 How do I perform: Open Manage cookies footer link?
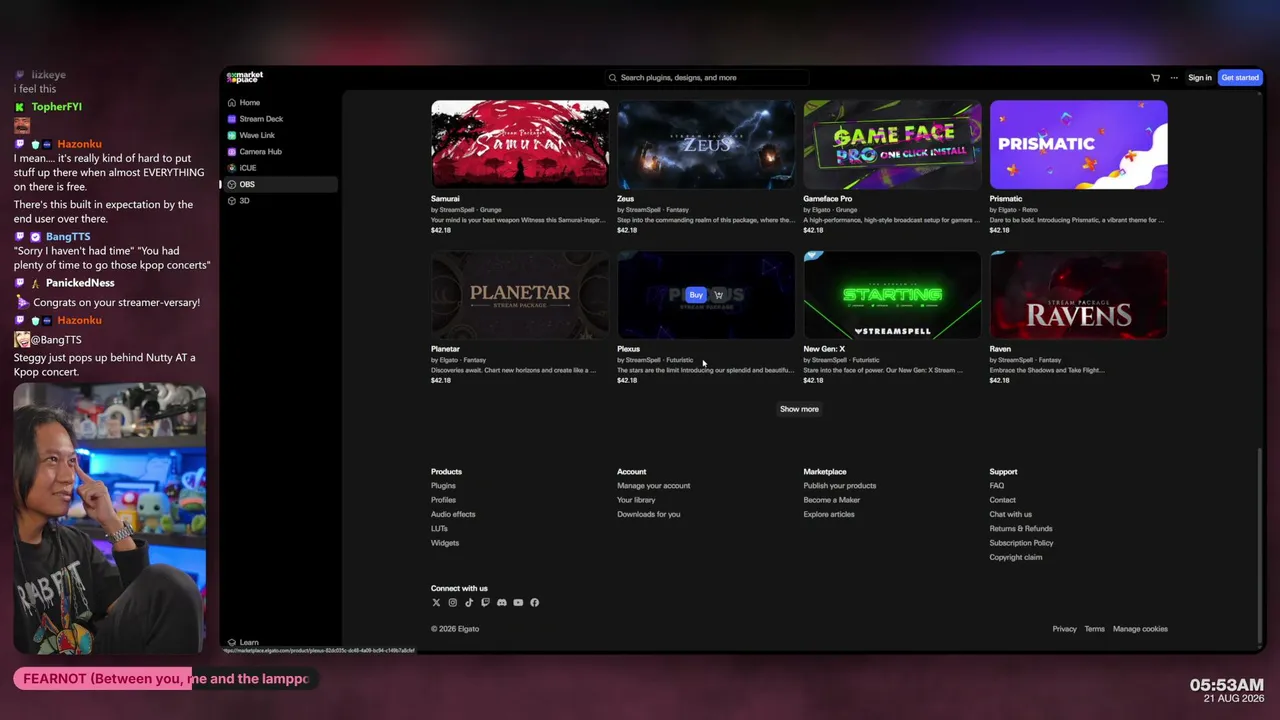(x=1140, y=629)
